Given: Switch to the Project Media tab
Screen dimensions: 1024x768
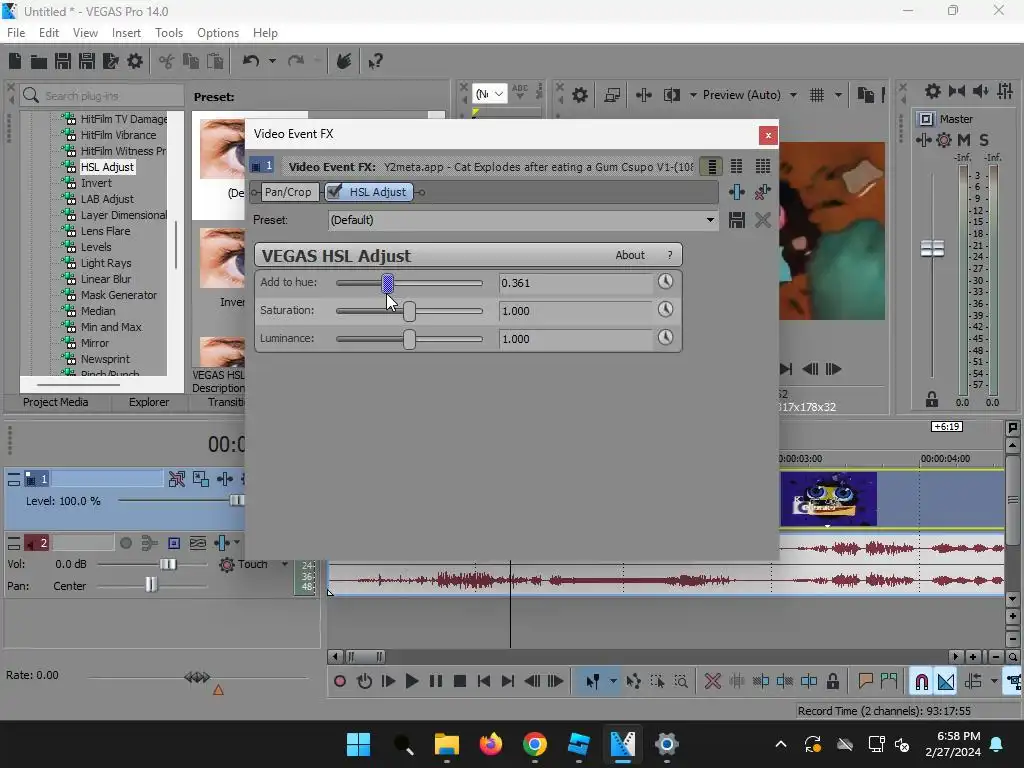Looking at the screenshot, I should coord(56,402).
